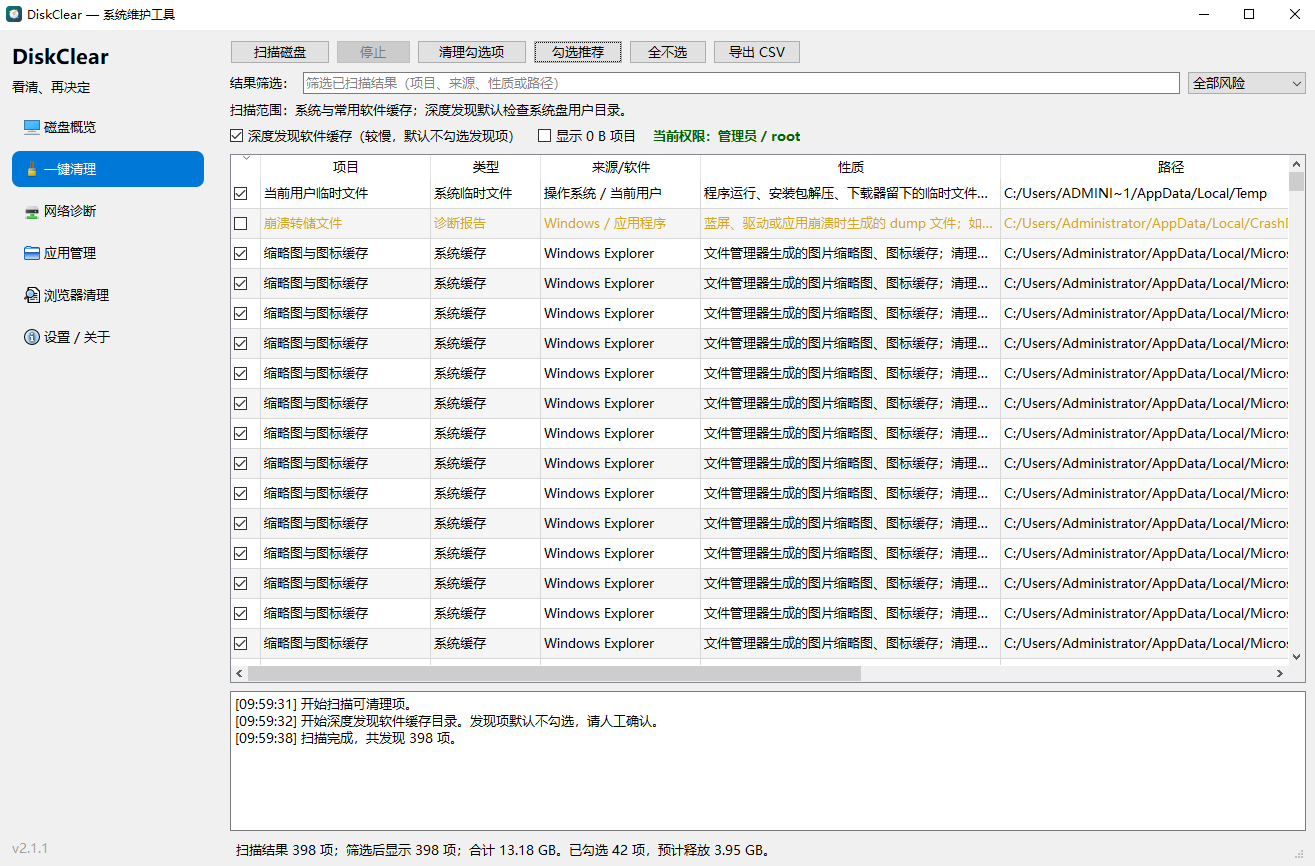Click the vertical scrollbar down arrow
The width and height of the screenshot is (1315, 866).
(1297, 657)
